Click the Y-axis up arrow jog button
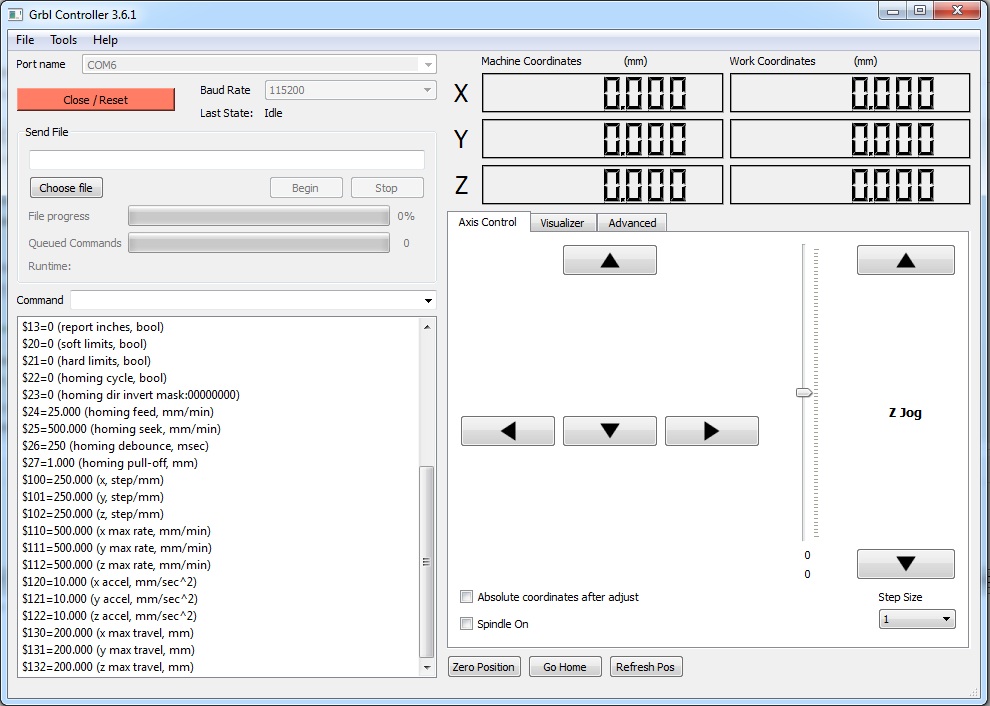The image size is (990, 706). coord(609,260)
